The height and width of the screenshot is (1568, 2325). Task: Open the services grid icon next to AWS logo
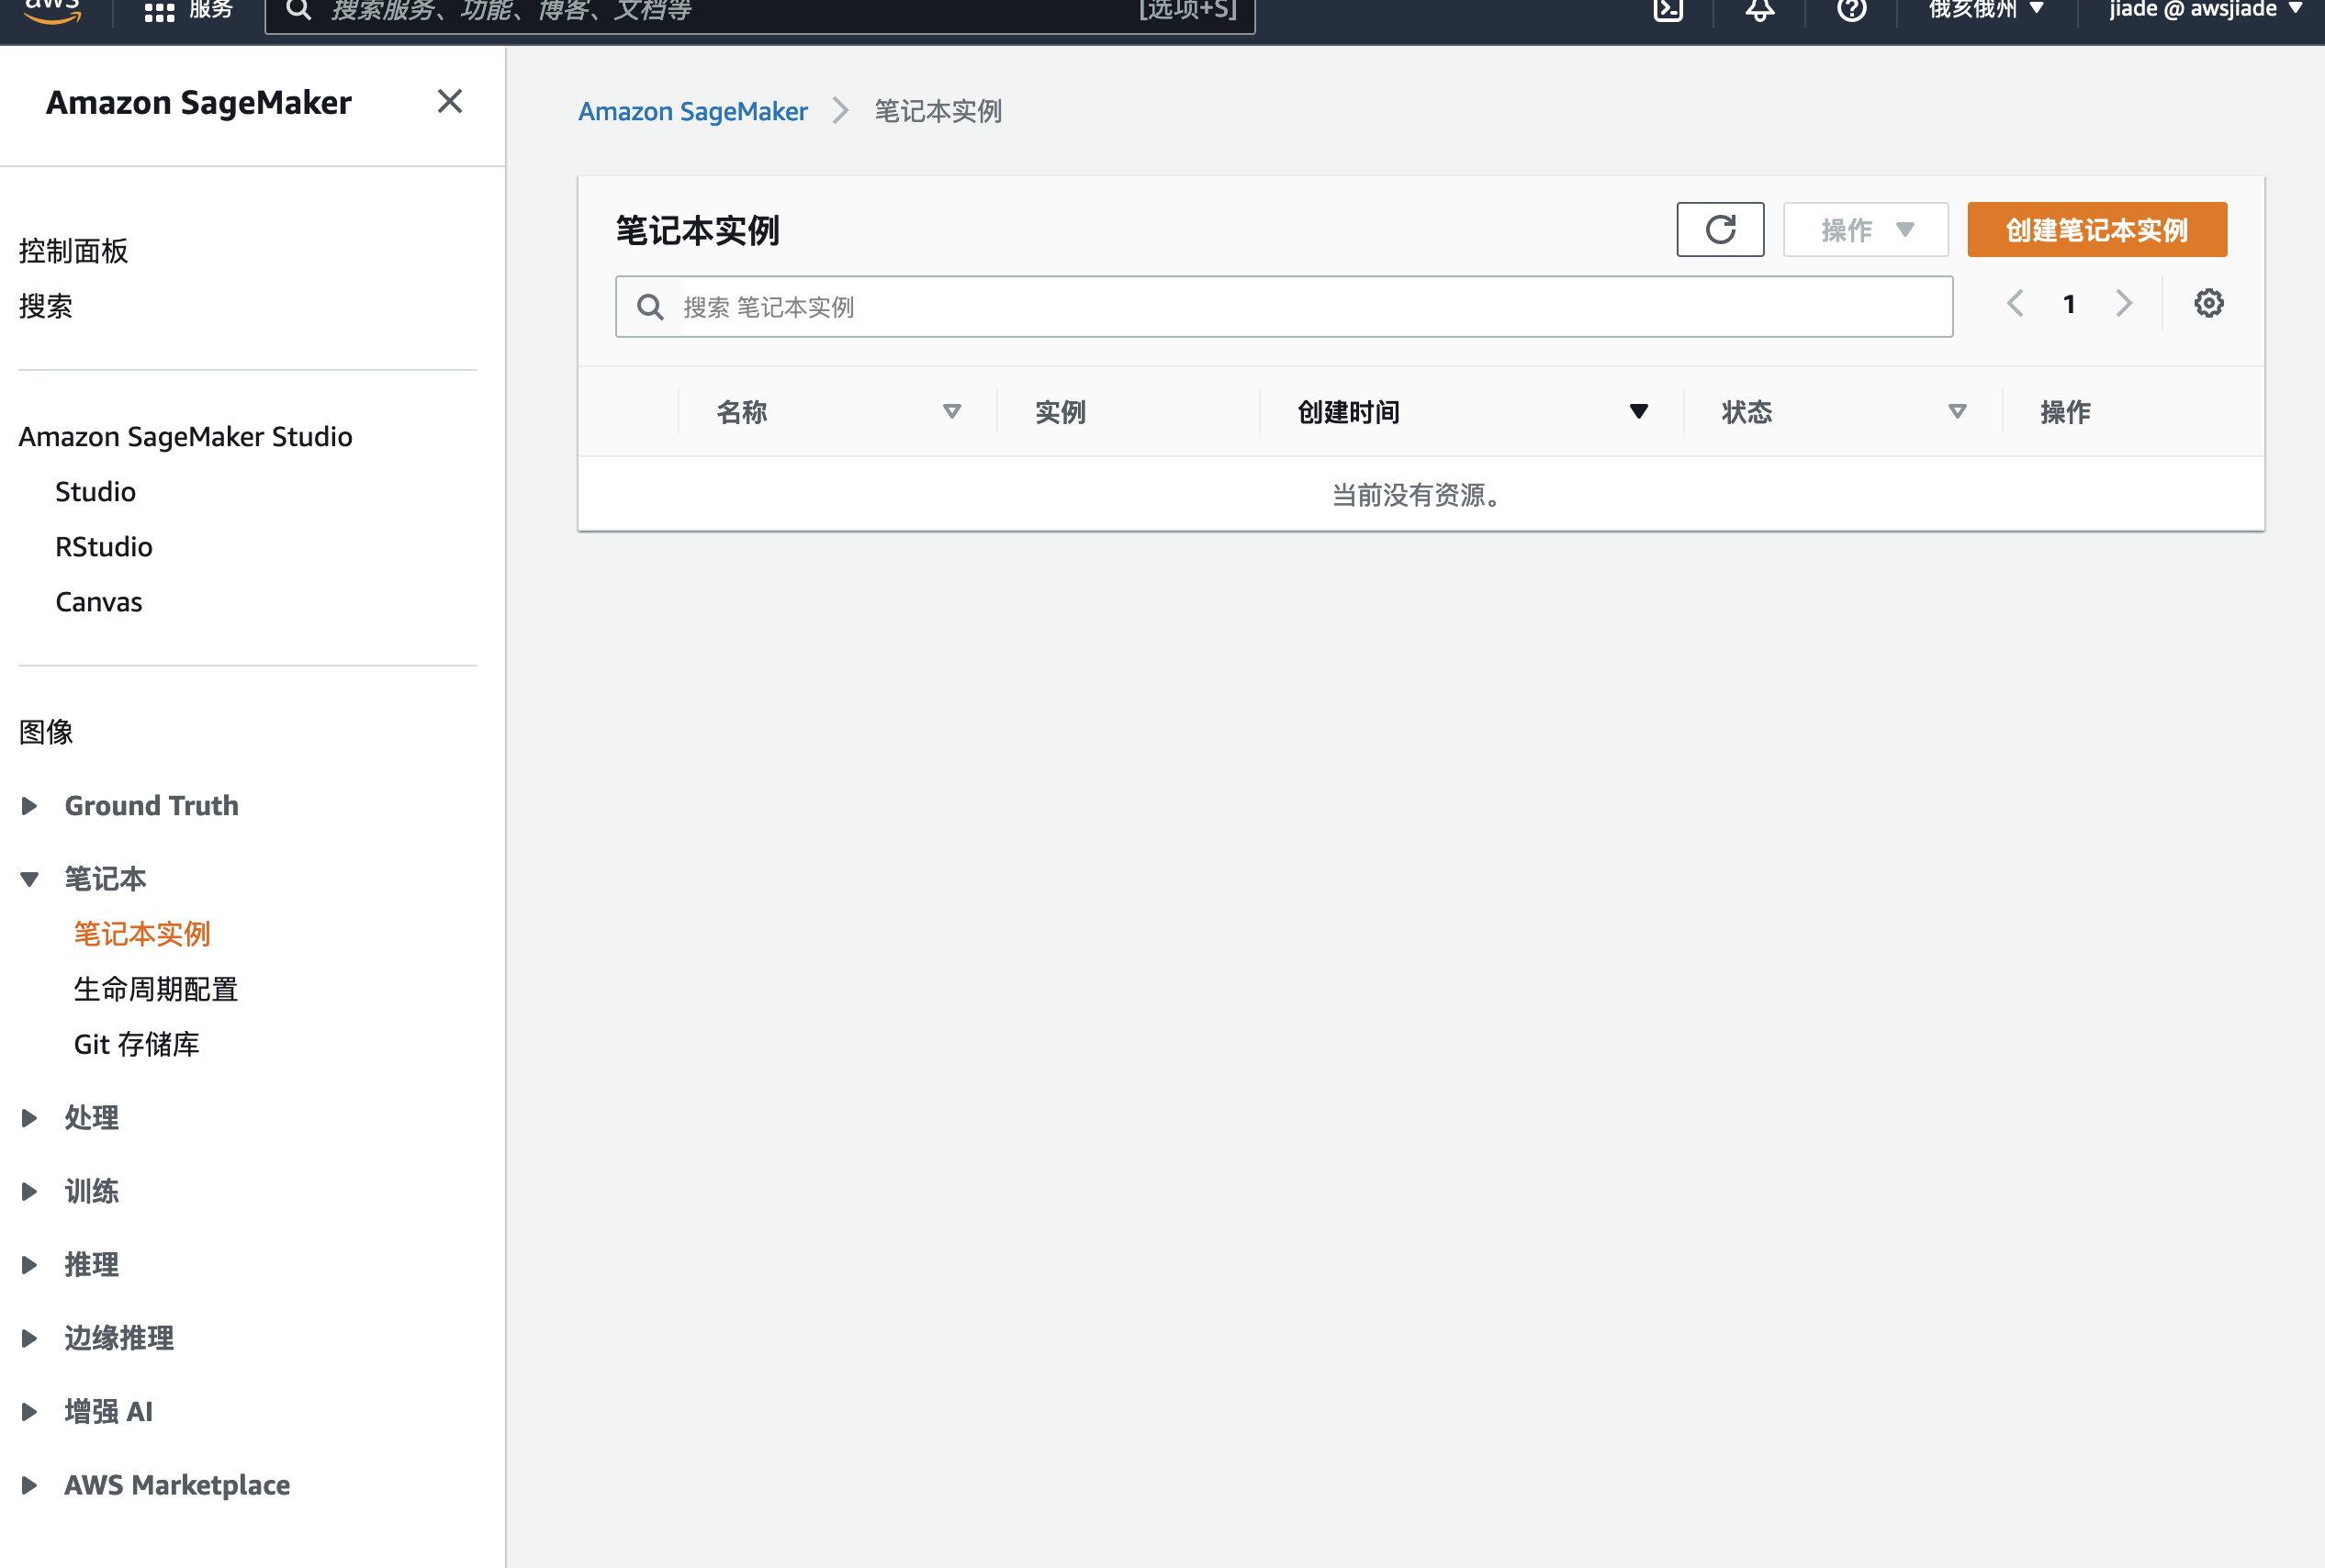click(157, 10)
